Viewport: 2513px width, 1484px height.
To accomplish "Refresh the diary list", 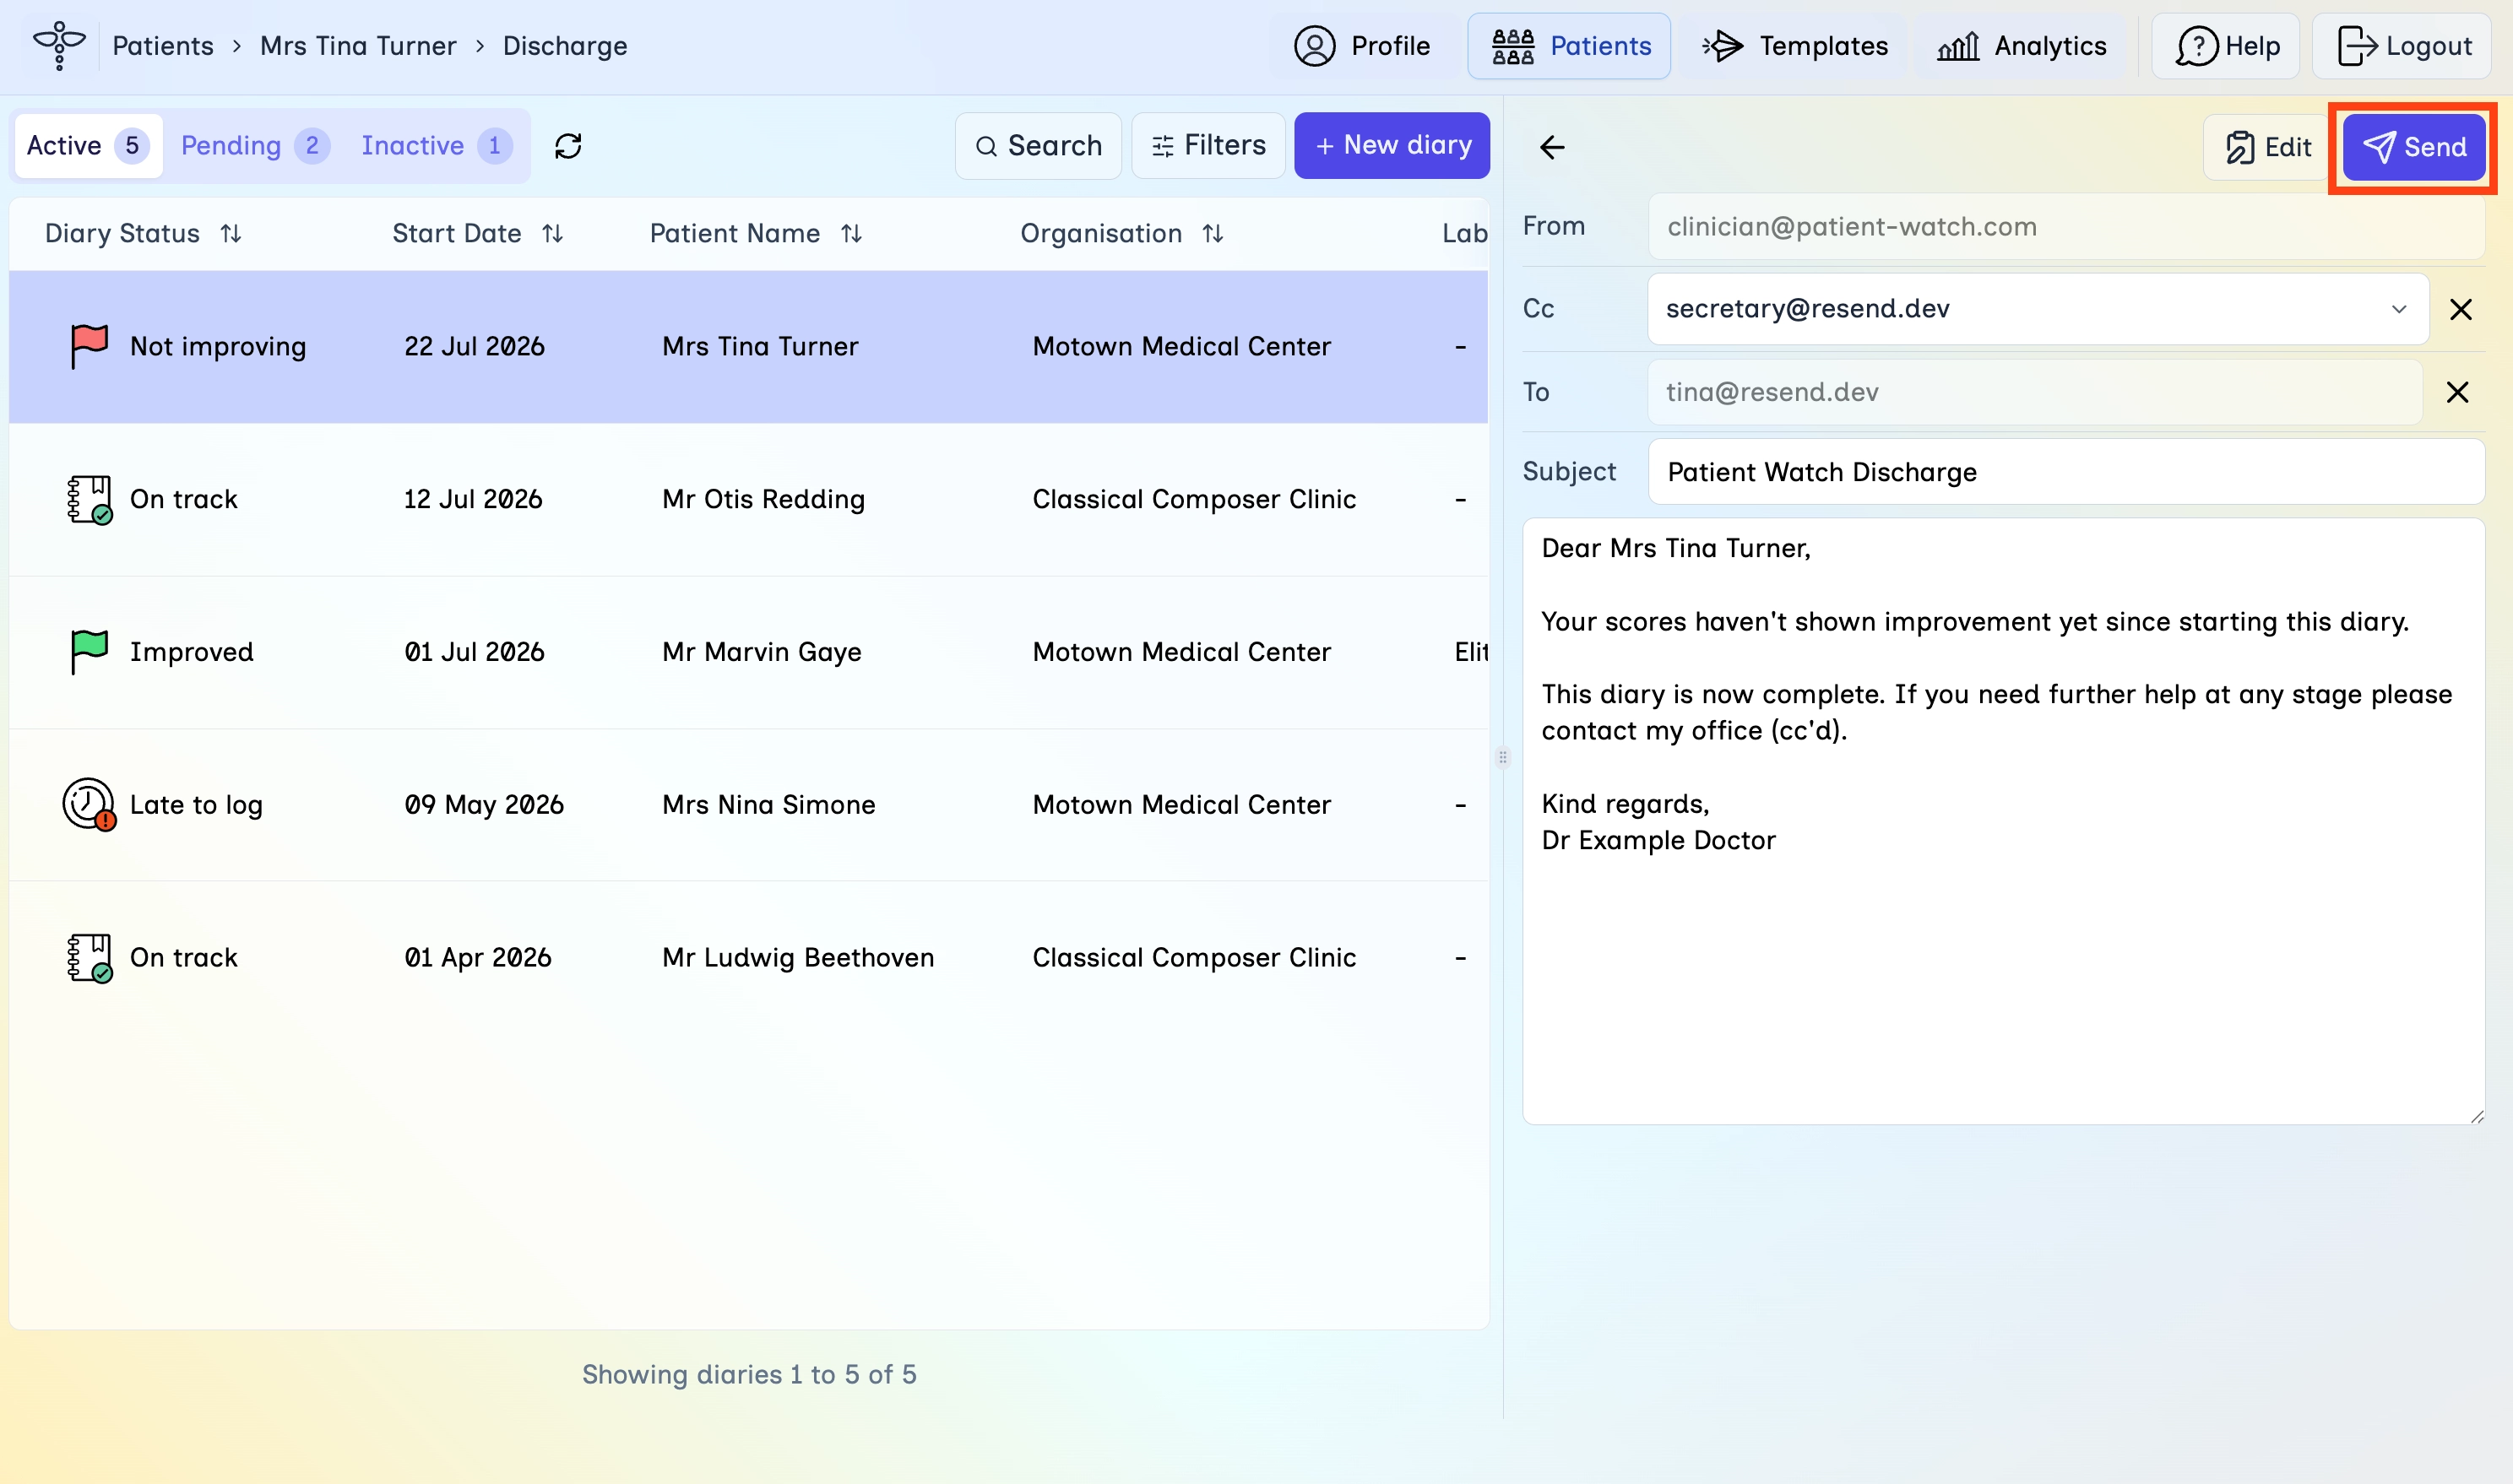I will (x=568, y=146).
